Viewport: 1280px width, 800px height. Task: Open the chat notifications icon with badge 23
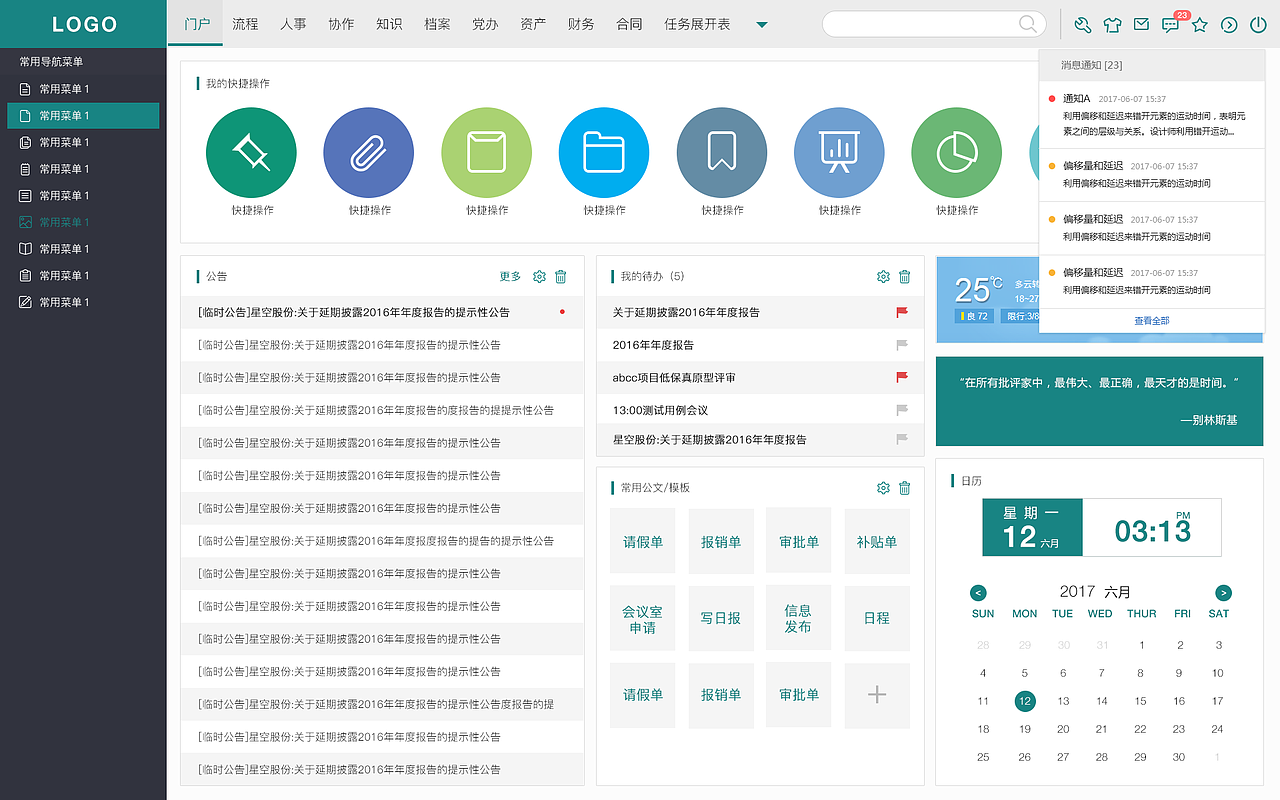[x=1171, y=25]
